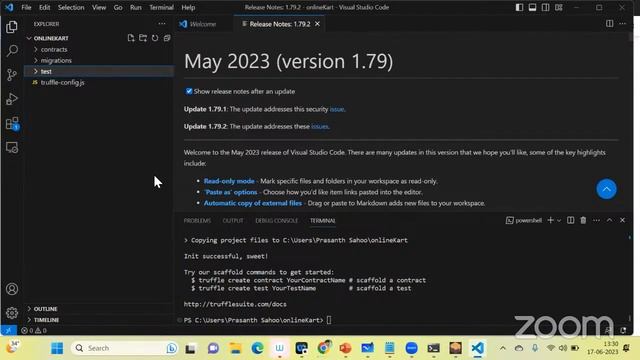Screen dimensions: 640x360
Task: Open Accounts menu icon
Action: point(12,289)
